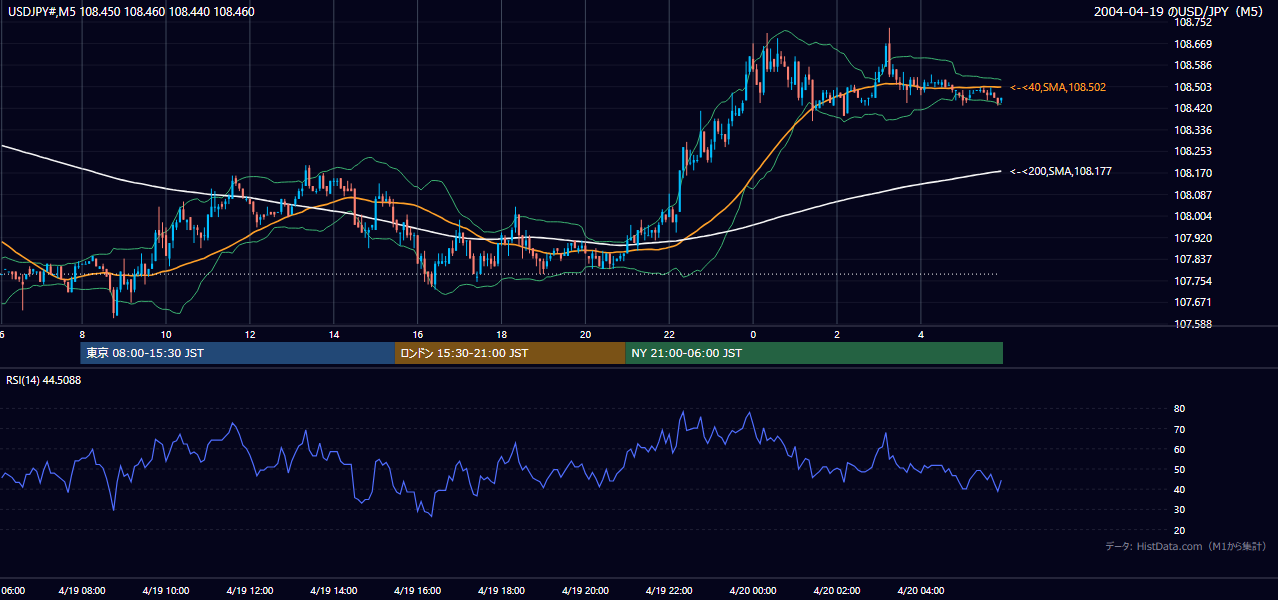Screen dimensions: 1278x600
Task: Click the 4/19 22:00 time axis label
Action: 669,590
